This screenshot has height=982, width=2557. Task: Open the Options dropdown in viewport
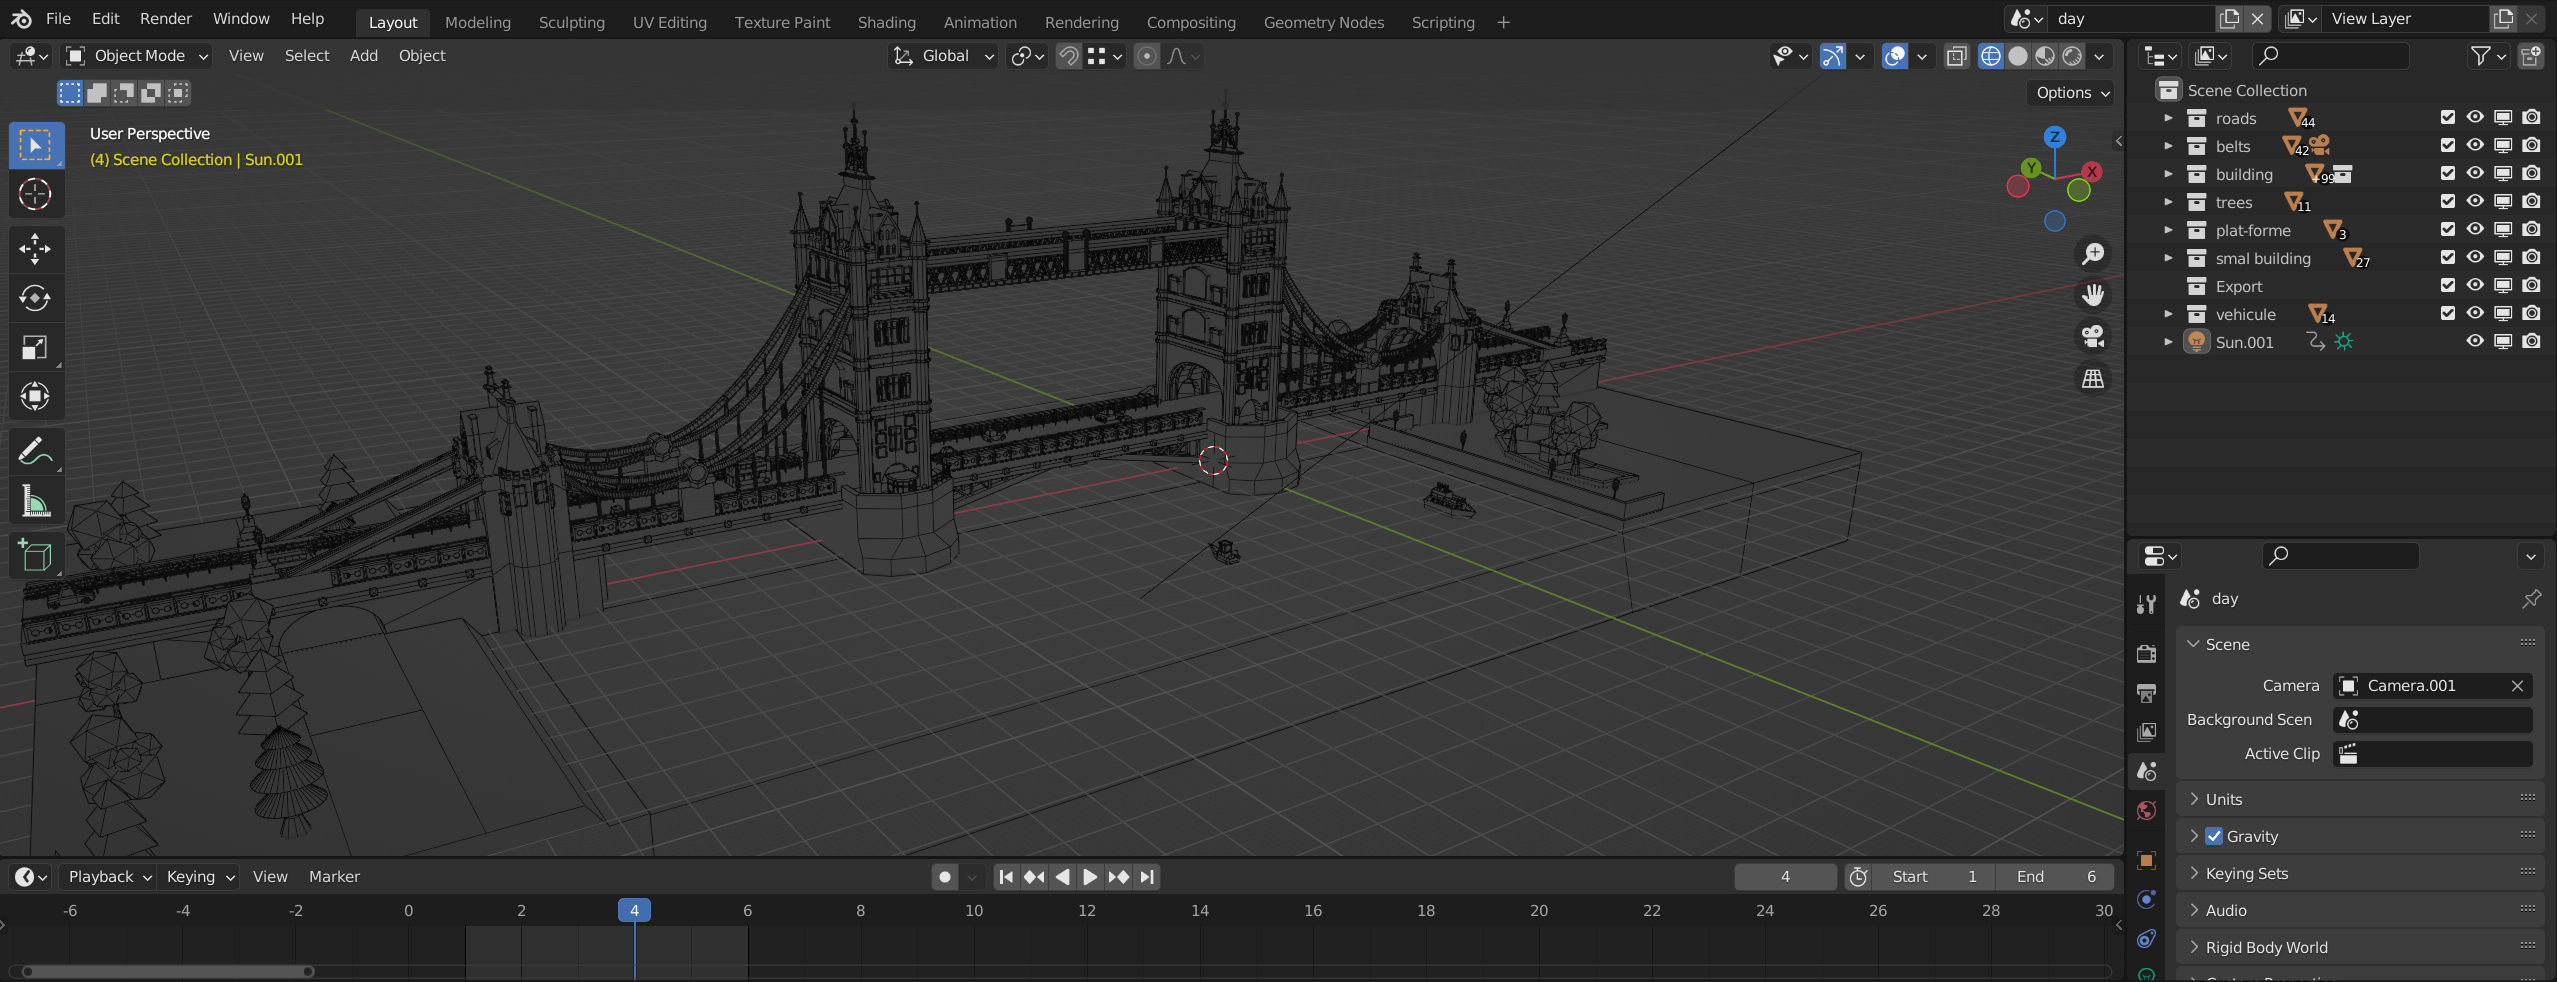click(x=2072, y=93)
